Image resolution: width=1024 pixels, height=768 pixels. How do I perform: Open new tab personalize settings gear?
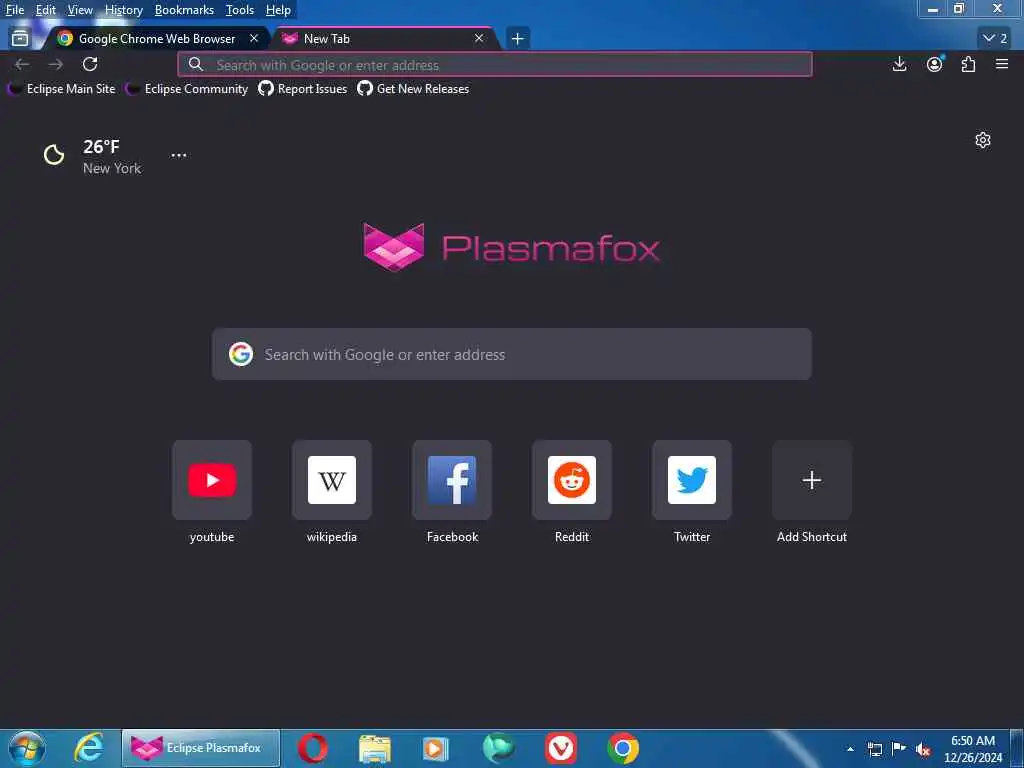[x=982, y=140]
